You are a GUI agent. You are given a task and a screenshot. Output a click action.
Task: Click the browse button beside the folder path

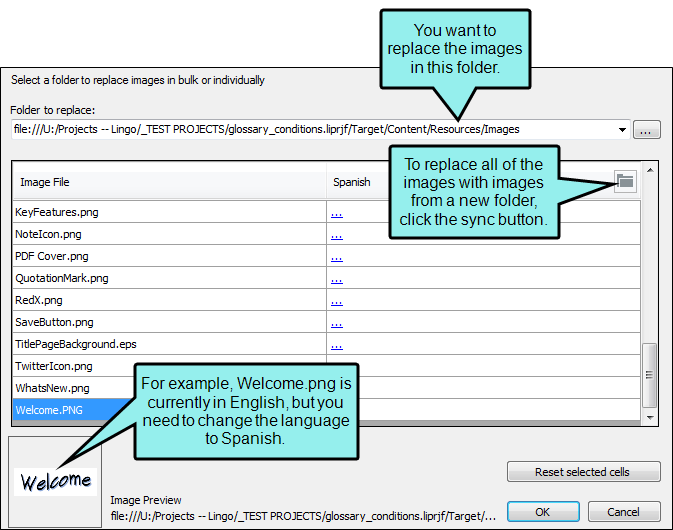pos(646,130)
